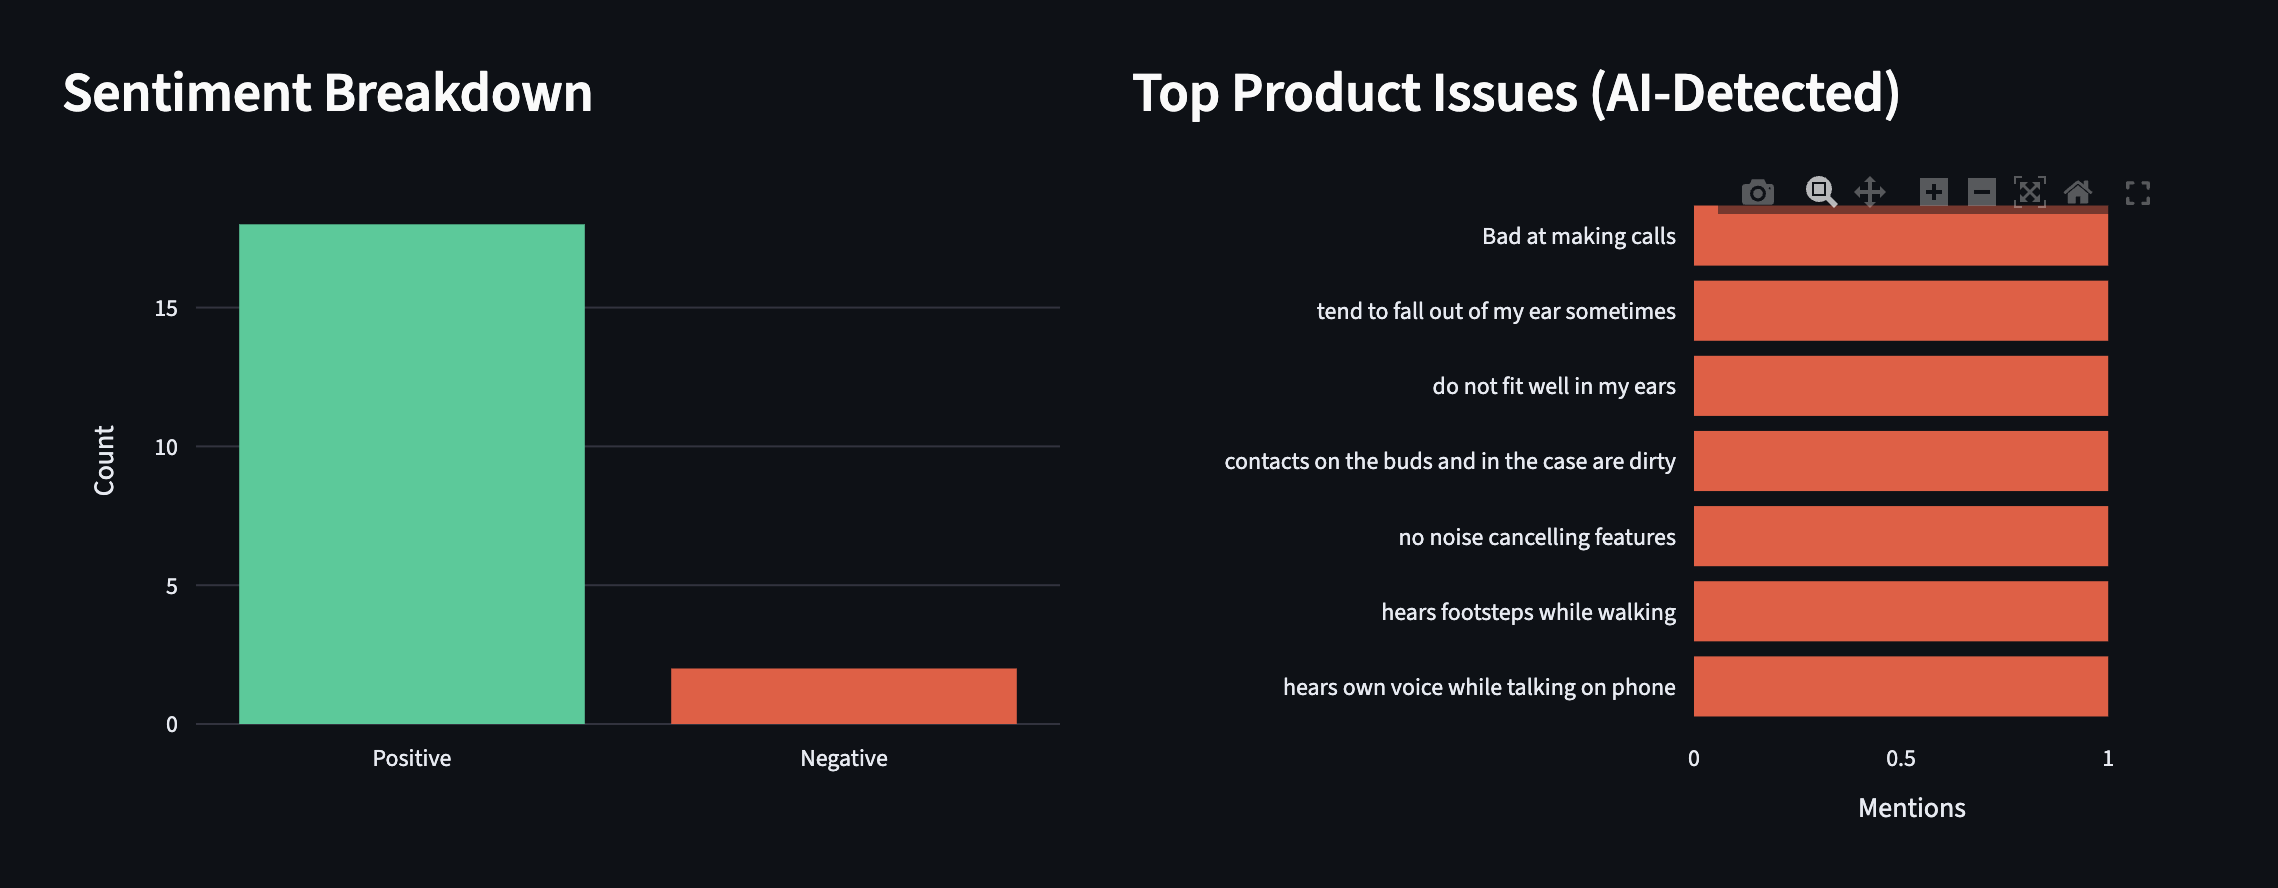2278x888 pixels.
Task: Activate the Zoom selection tool
Action: click(x=1820, y=191)
